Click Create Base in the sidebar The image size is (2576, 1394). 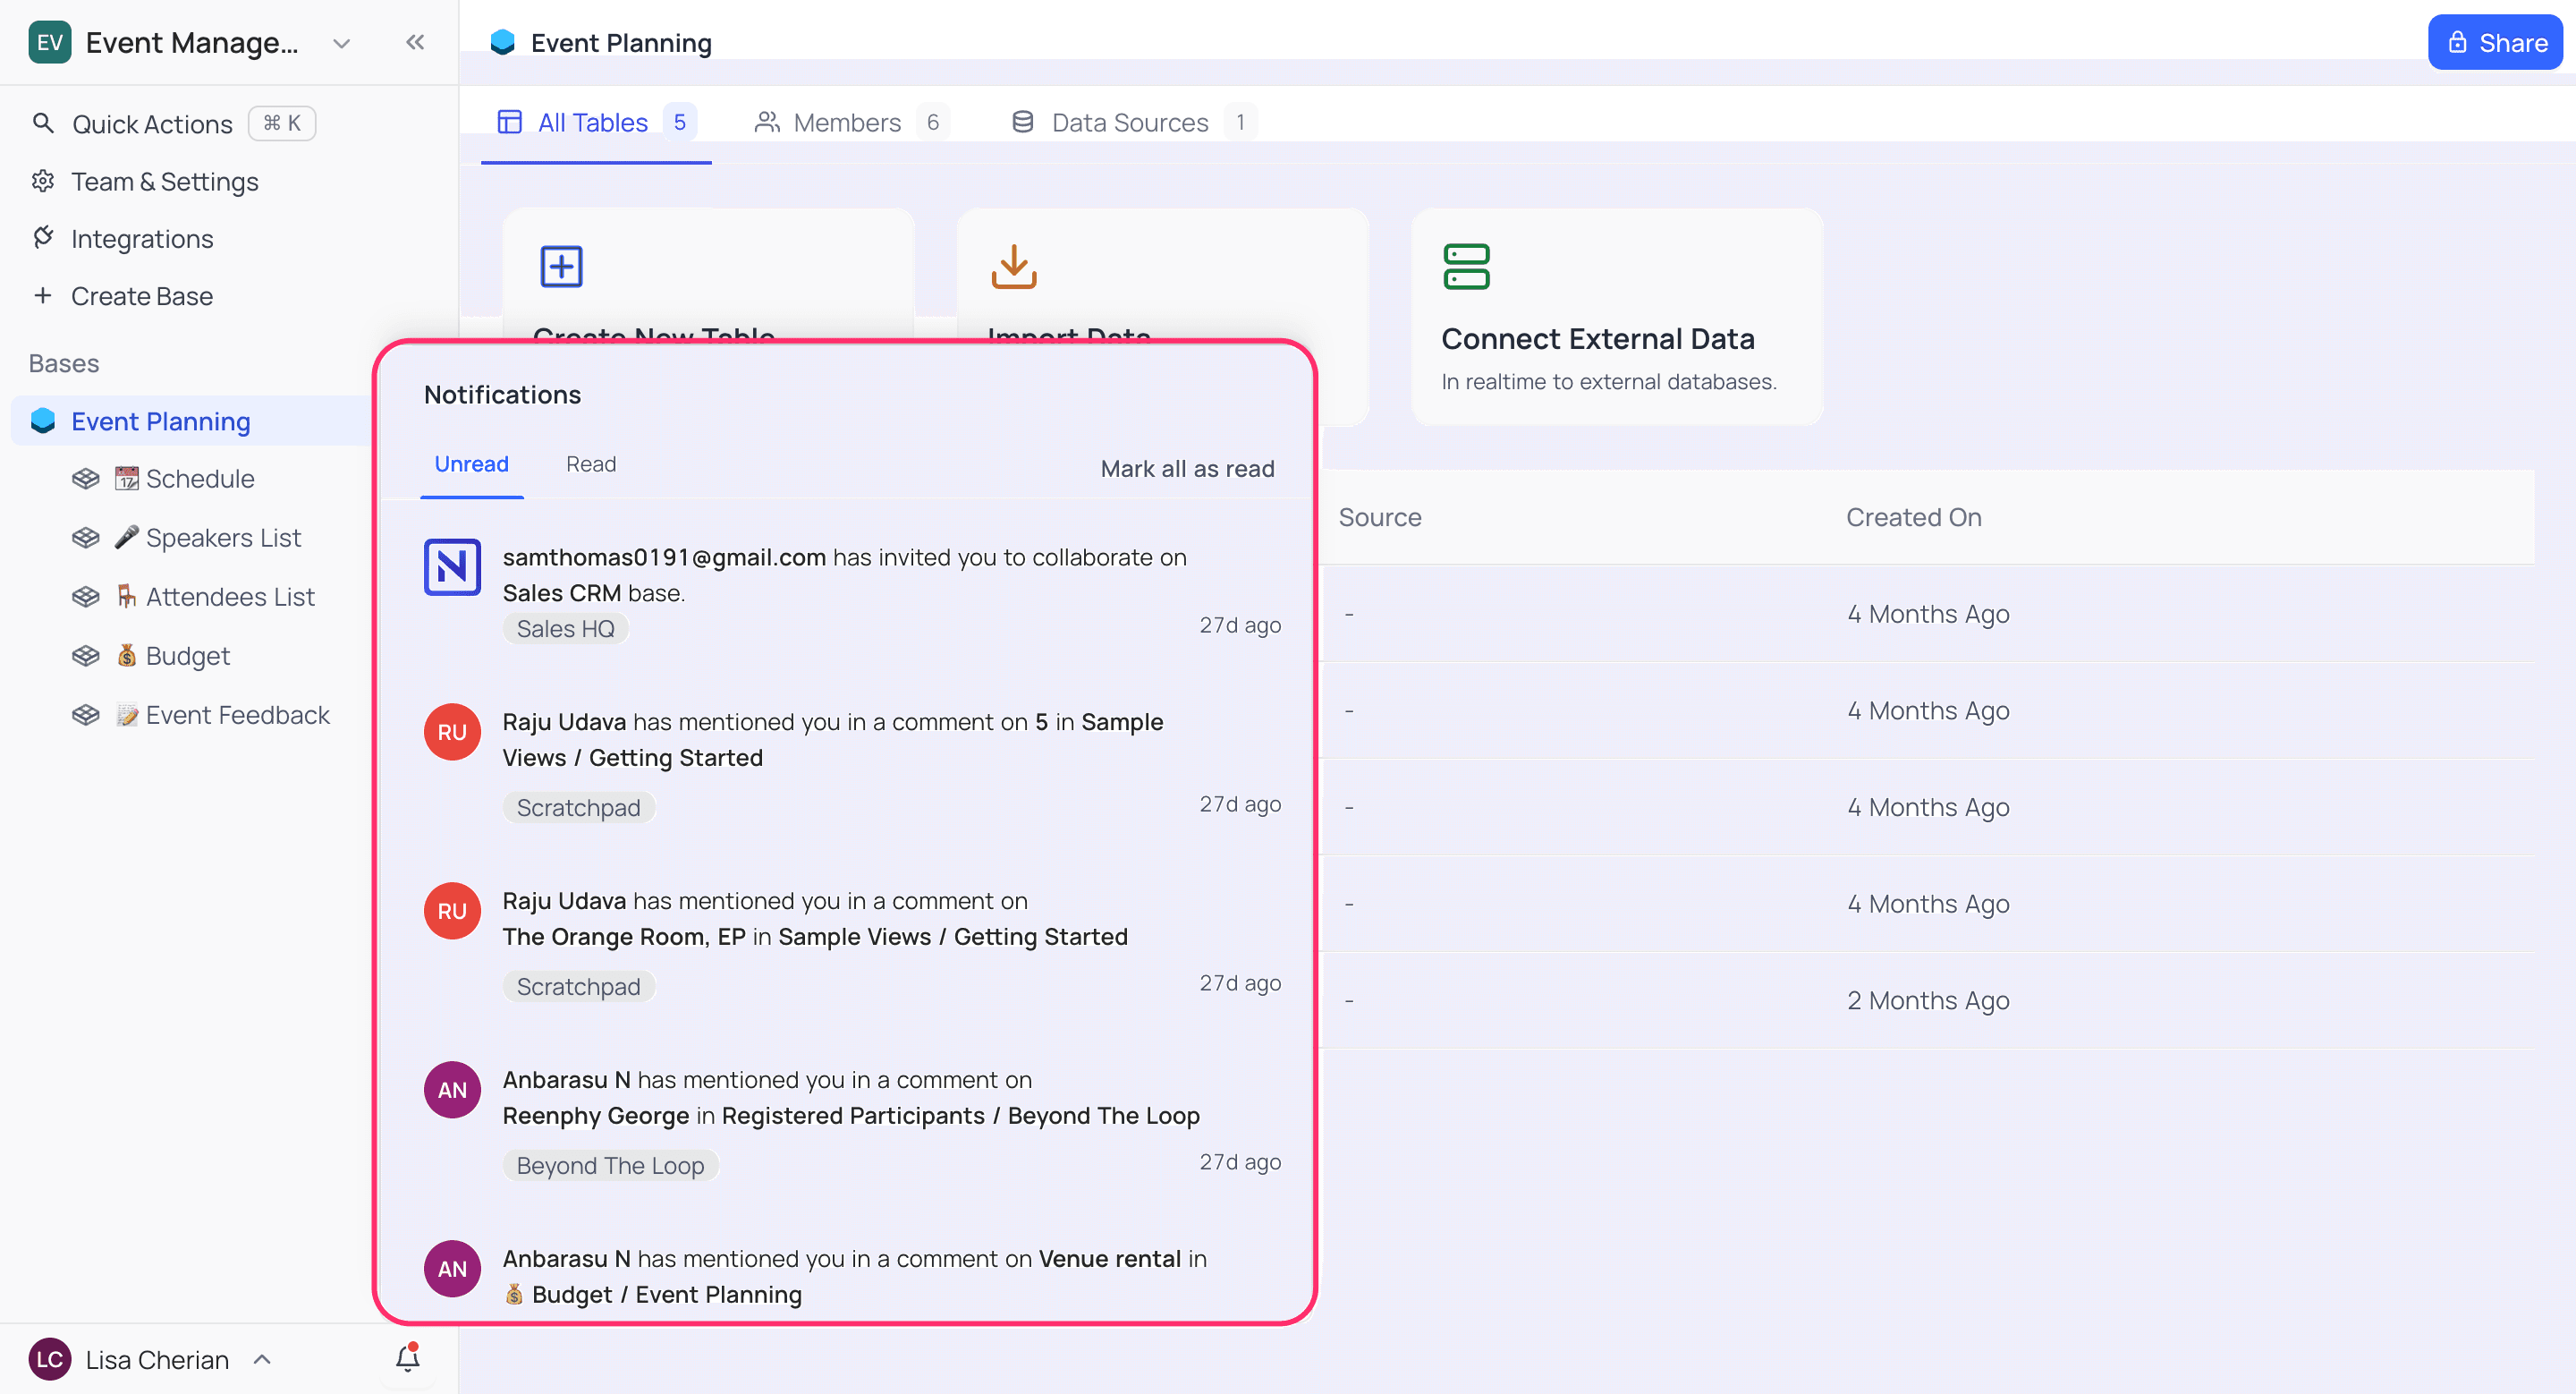coord(141,296)
